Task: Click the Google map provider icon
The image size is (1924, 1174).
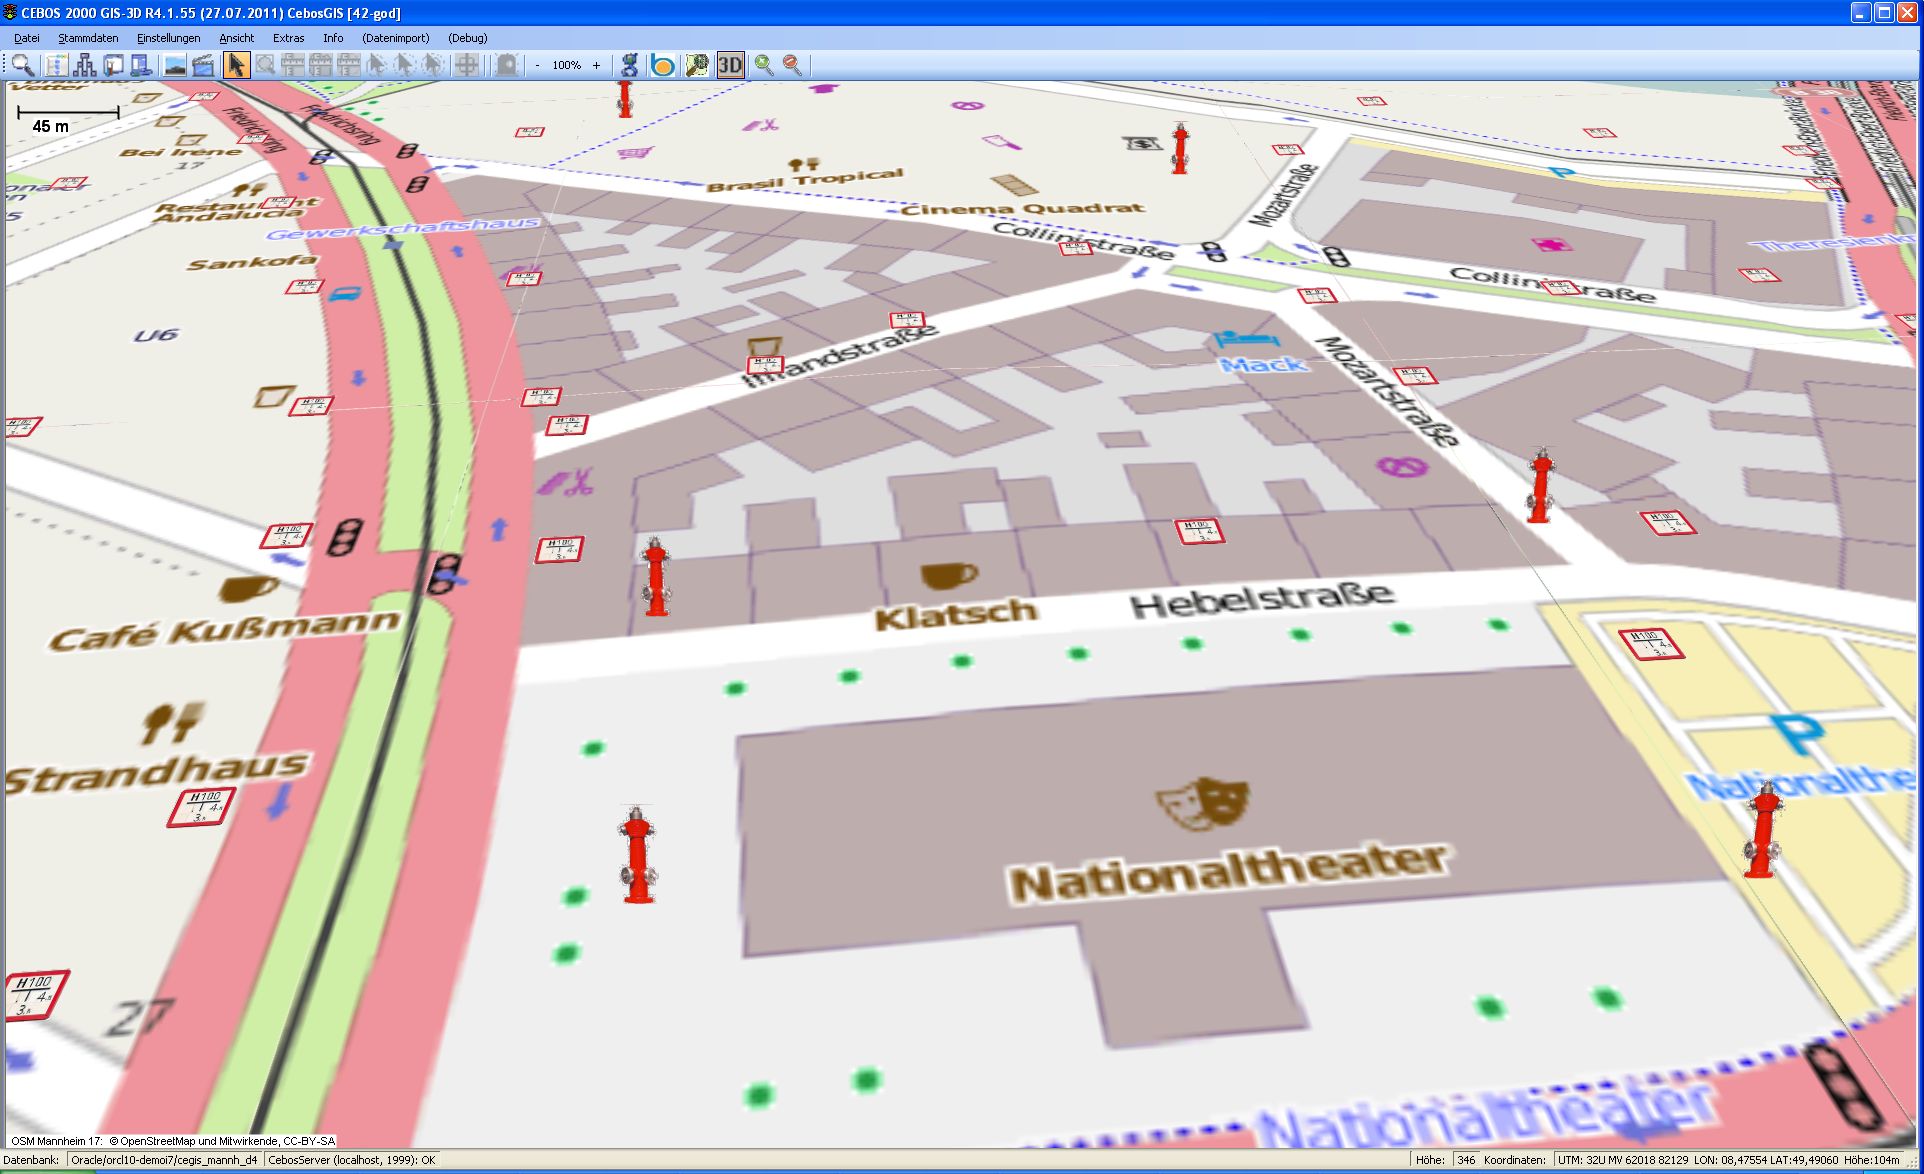Action: coord(629,66)
